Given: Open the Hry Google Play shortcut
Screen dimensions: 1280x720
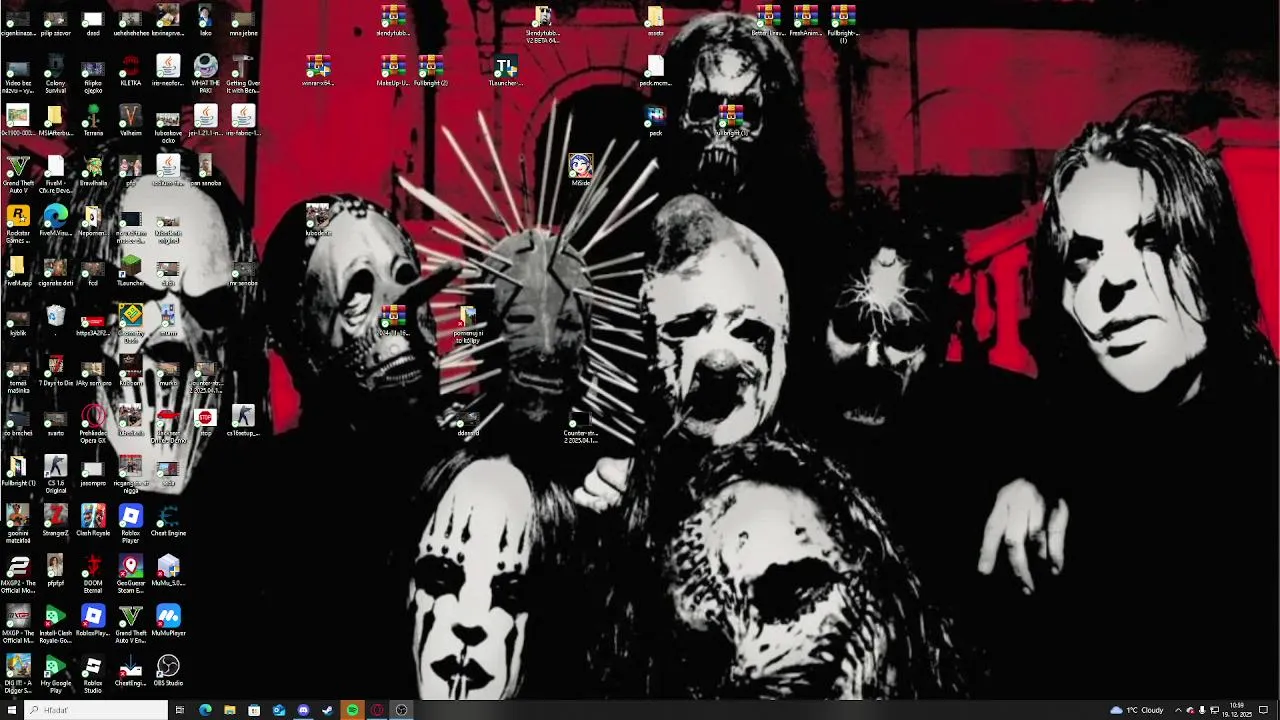Looking at the screenshot, I should (55, 672).
